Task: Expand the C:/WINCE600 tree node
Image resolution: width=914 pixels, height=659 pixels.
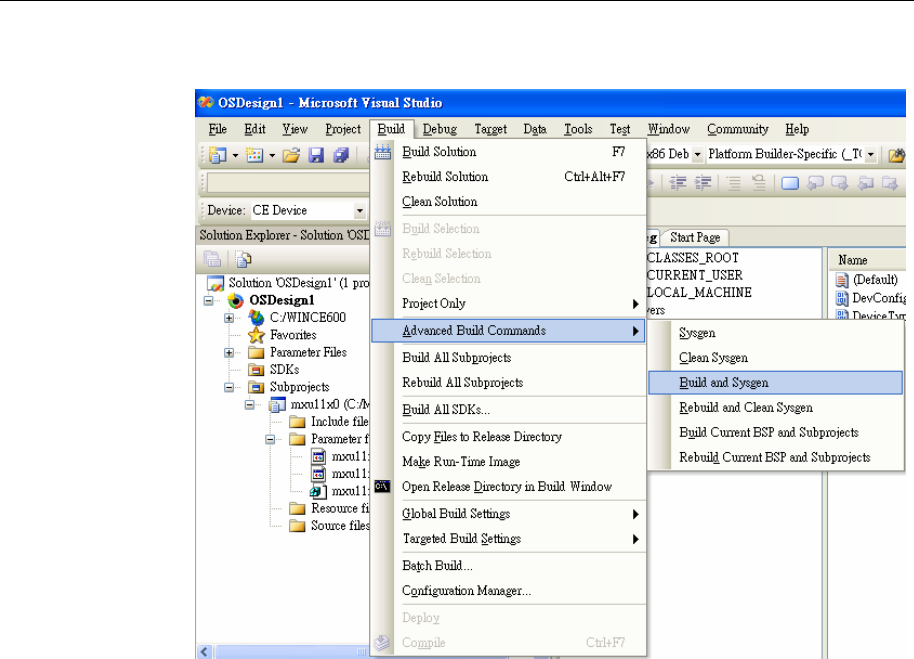Action: pyautogui.click(x=229, y=318)
